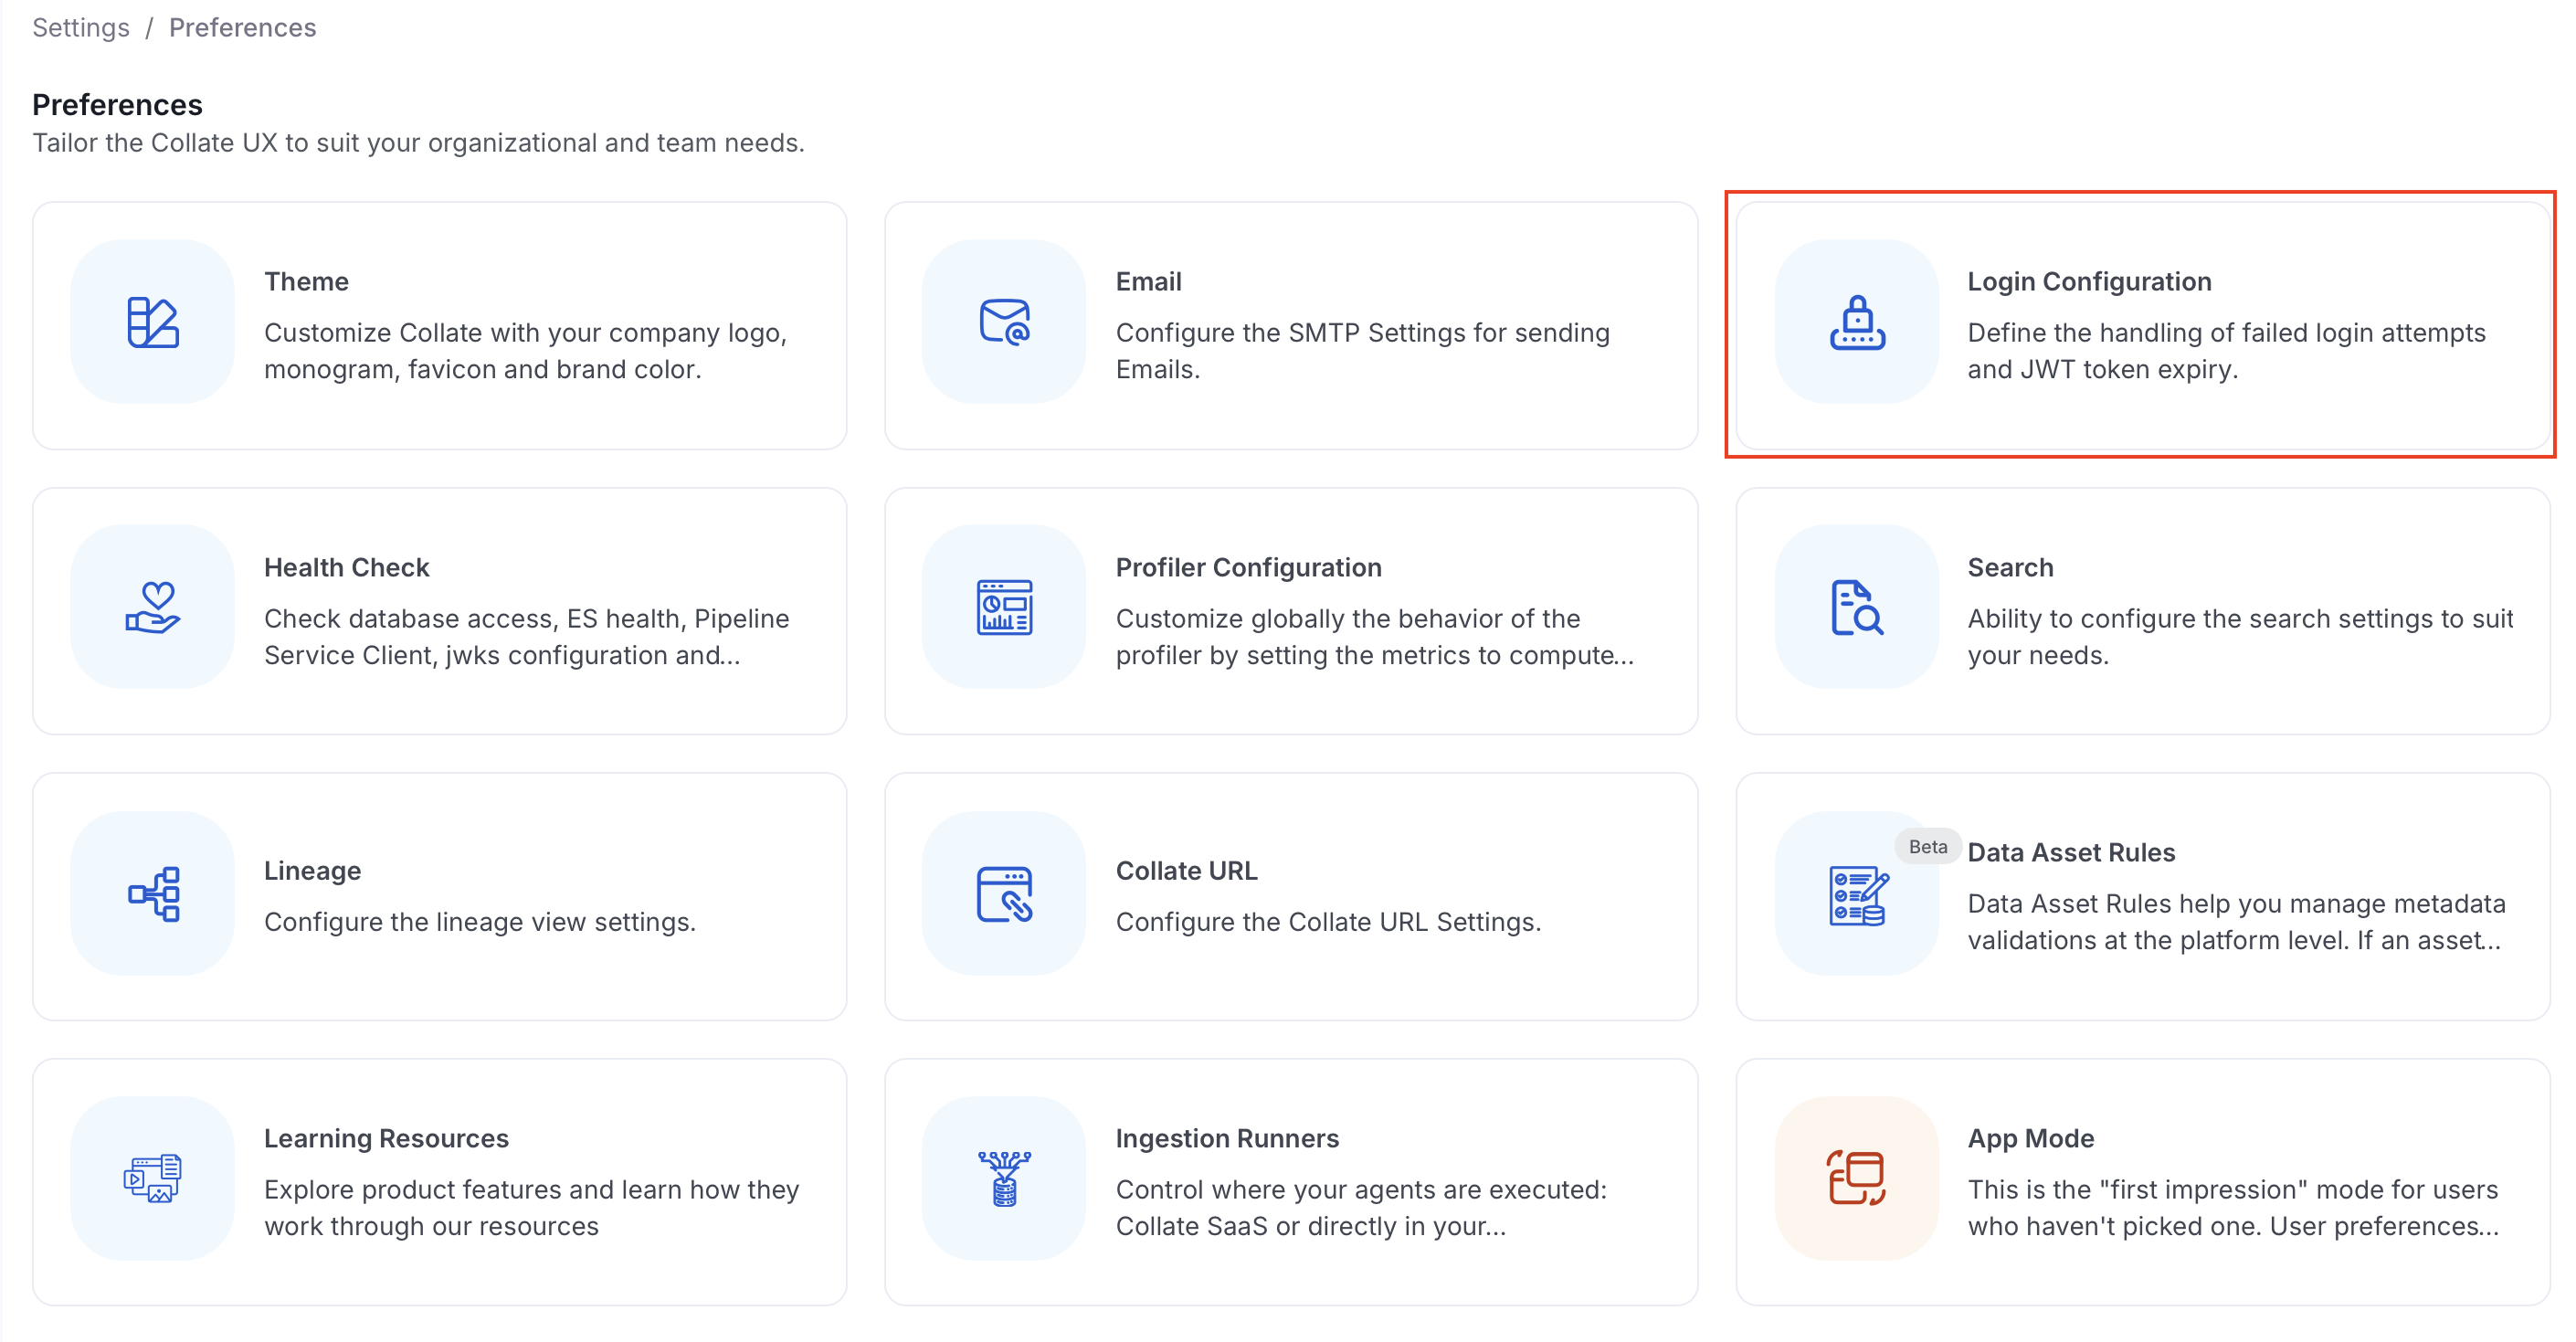This screenshot has height=1342, width=2576.
Task: Go to Settings in the breadcrumb
Action: tap(81, 27)
